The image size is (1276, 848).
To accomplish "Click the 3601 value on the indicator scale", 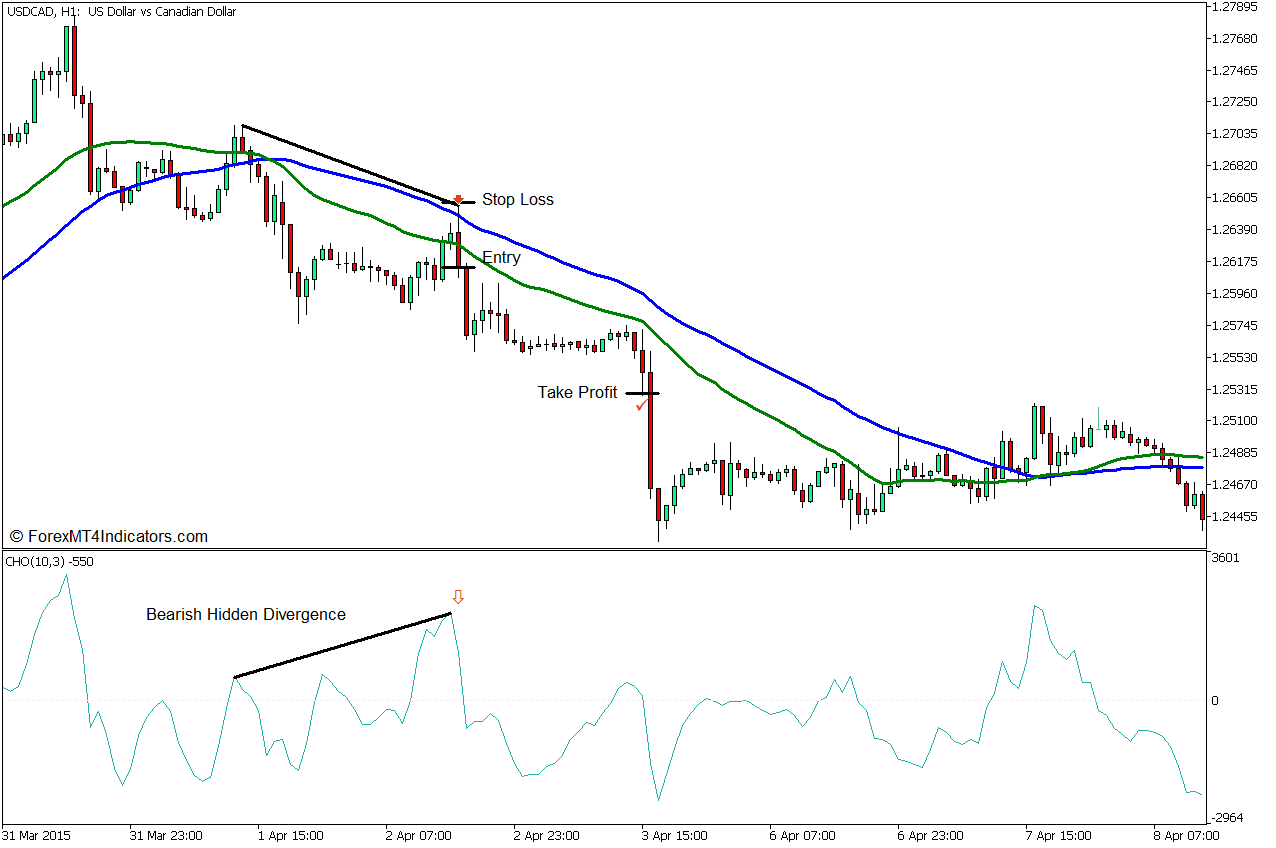I will pyautogui.click(x=1225, y=558).
